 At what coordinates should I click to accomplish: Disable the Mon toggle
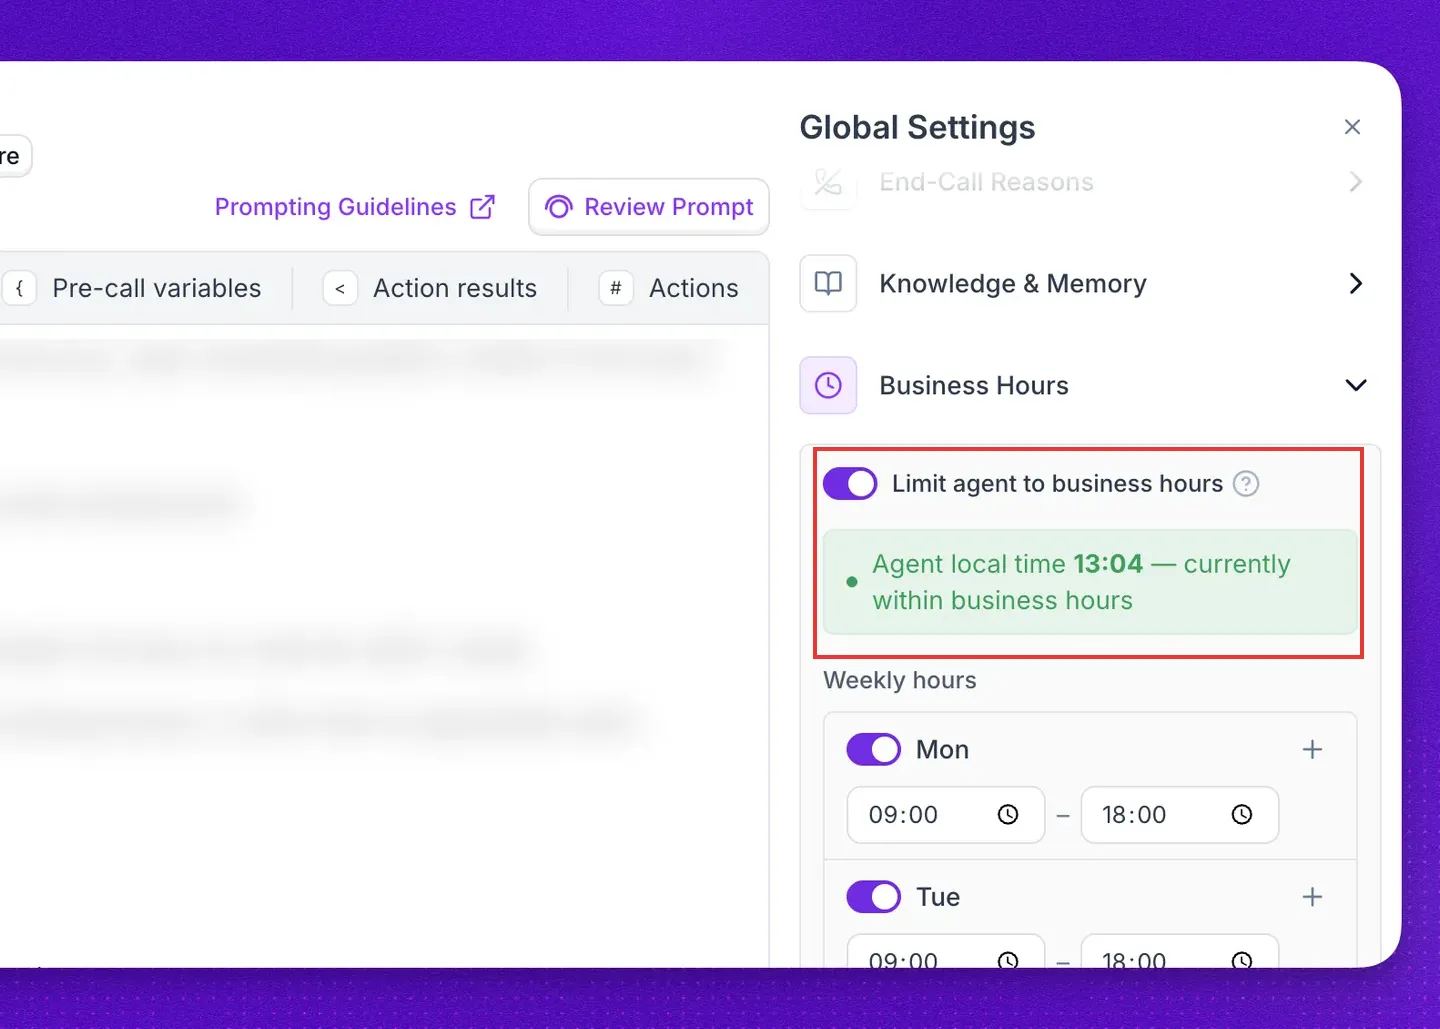coord(874,749)
